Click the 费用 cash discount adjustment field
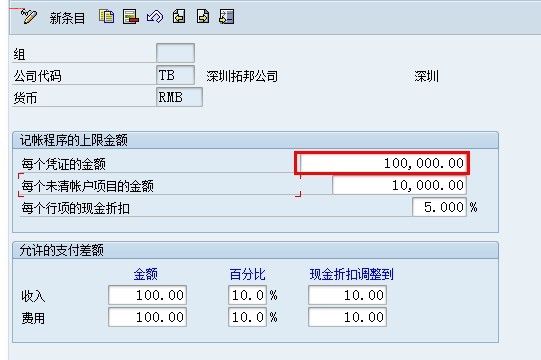This screenshot has width=541, height=360. click(347, 317)
